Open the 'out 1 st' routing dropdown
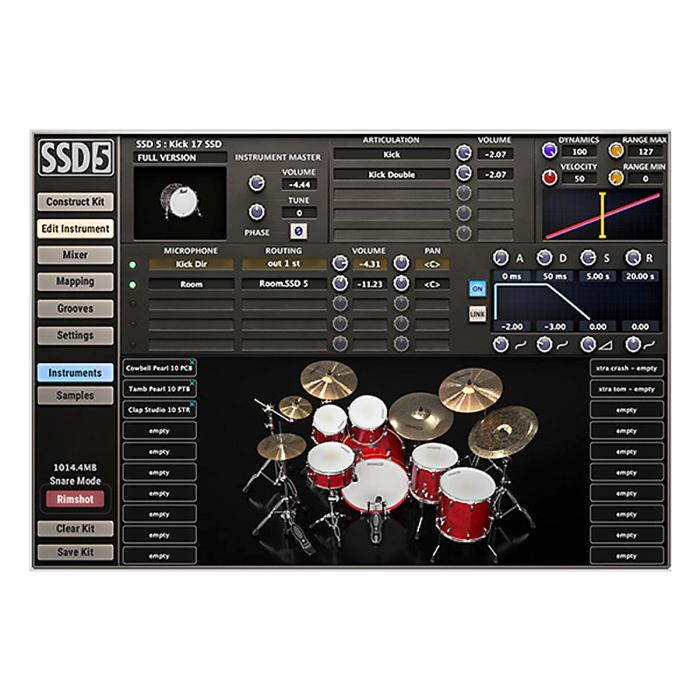 [284, 264]
